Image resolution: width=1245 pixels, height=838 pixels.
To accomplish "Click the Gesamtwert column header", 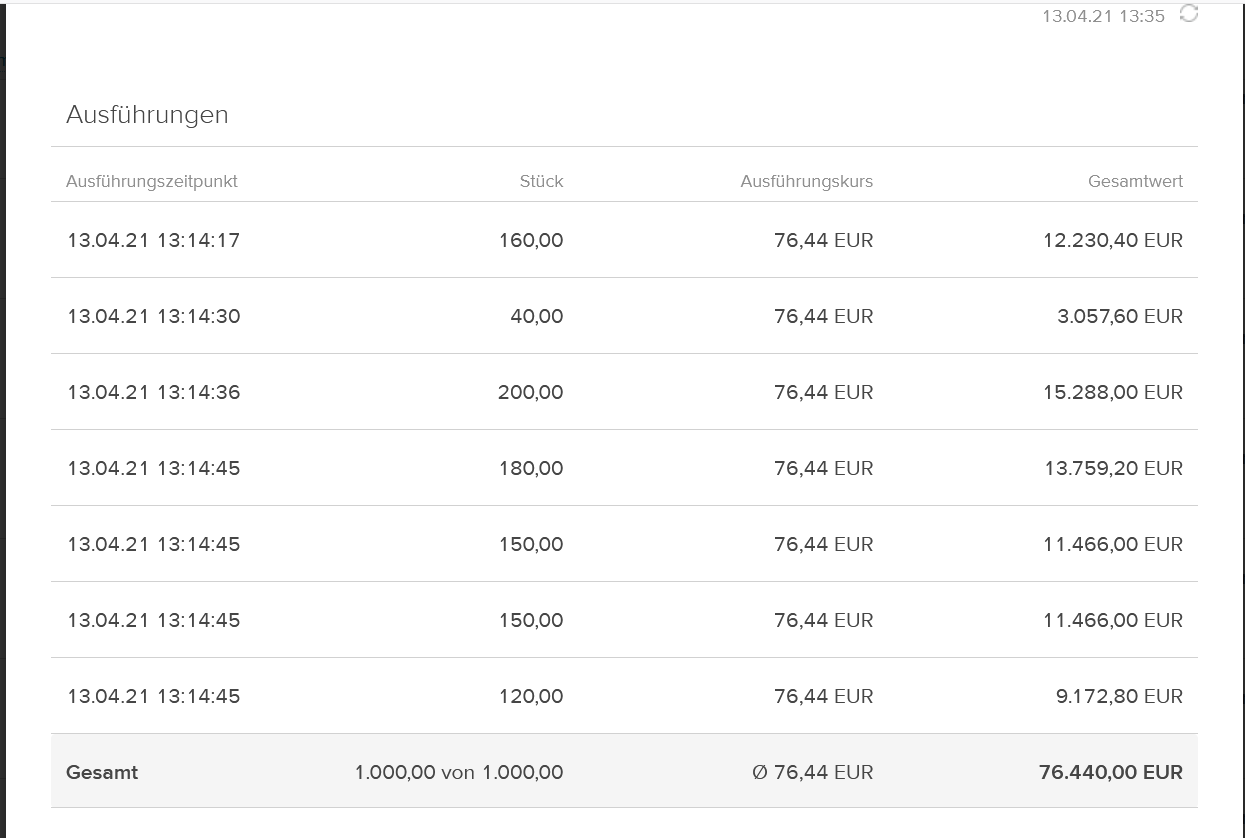I will (1135, 181).
